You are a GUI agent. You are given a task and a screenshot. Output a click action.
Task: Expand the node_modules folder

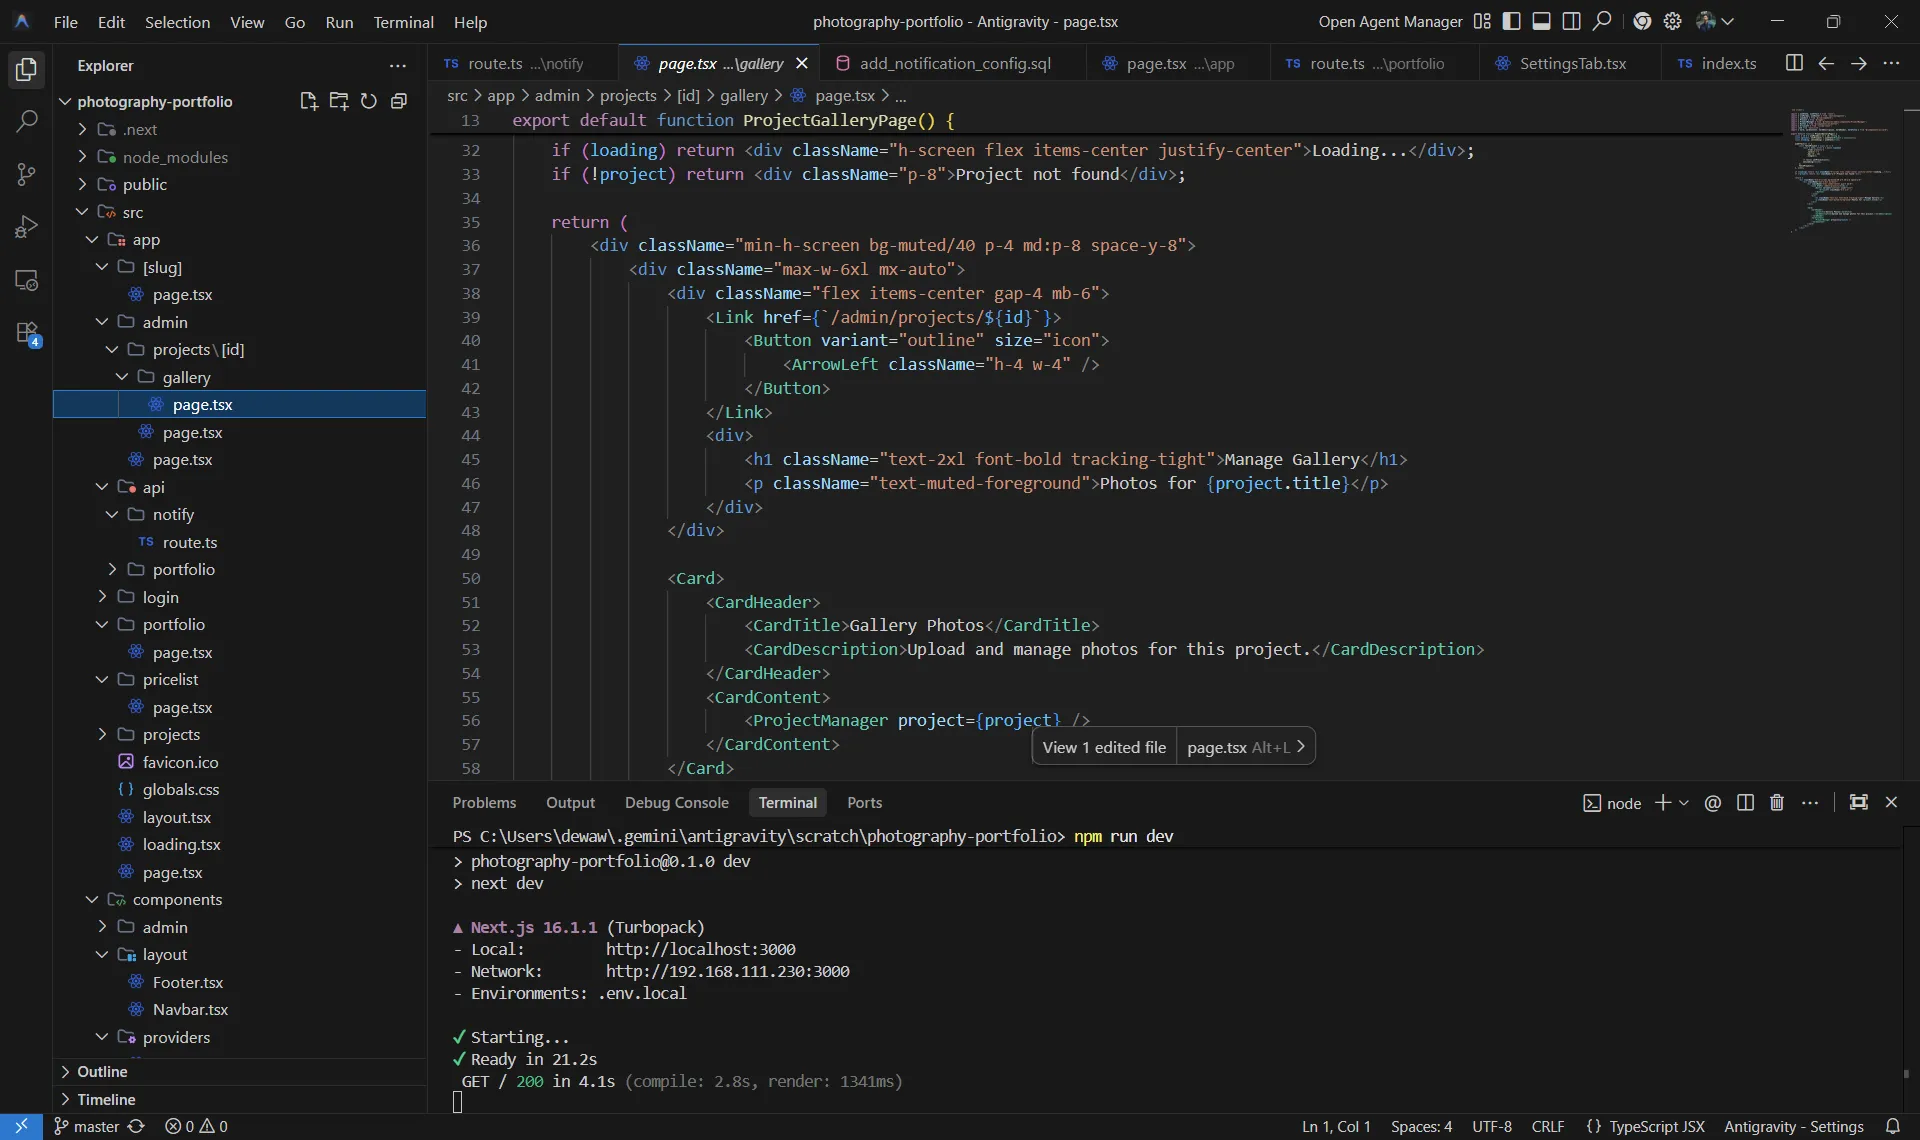pos(175,157)
